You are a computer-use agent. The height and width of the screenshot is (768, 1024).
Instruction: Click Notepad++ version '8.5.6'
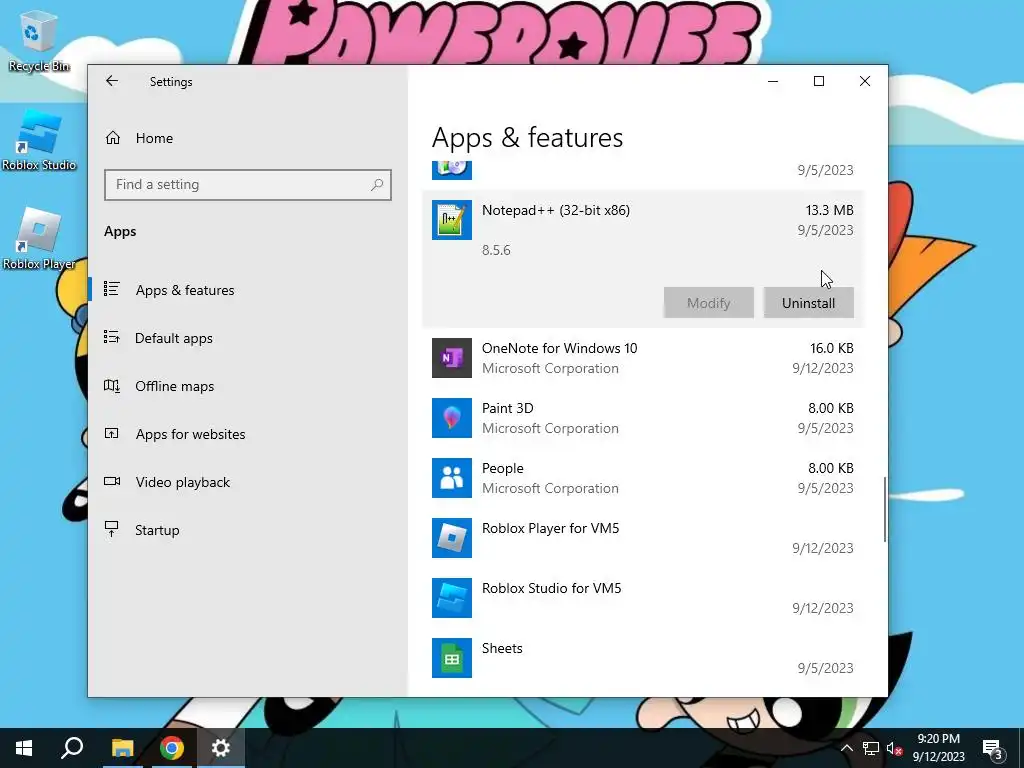(x=496, y=250)
